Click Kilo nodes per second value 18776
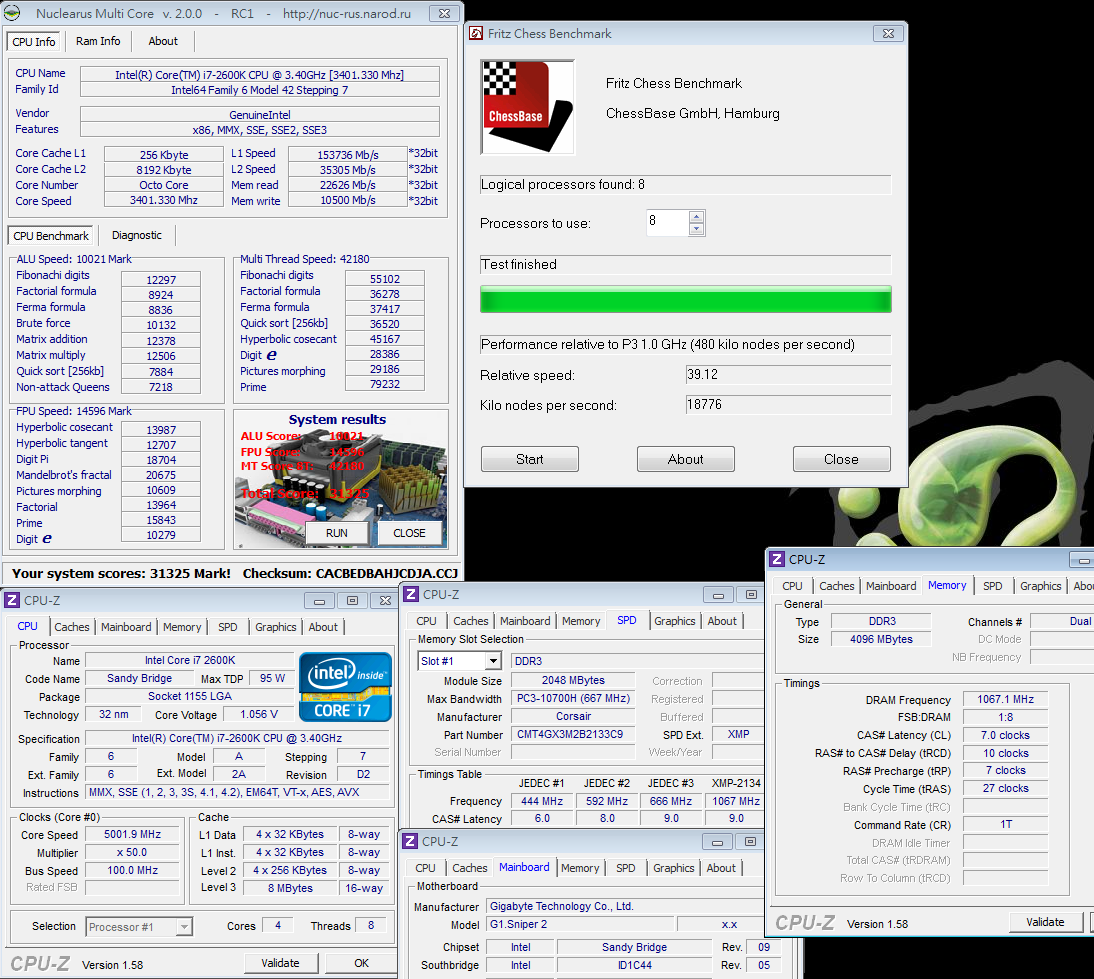The height and width of the screenshot is (979, 1094). (788, 405)
